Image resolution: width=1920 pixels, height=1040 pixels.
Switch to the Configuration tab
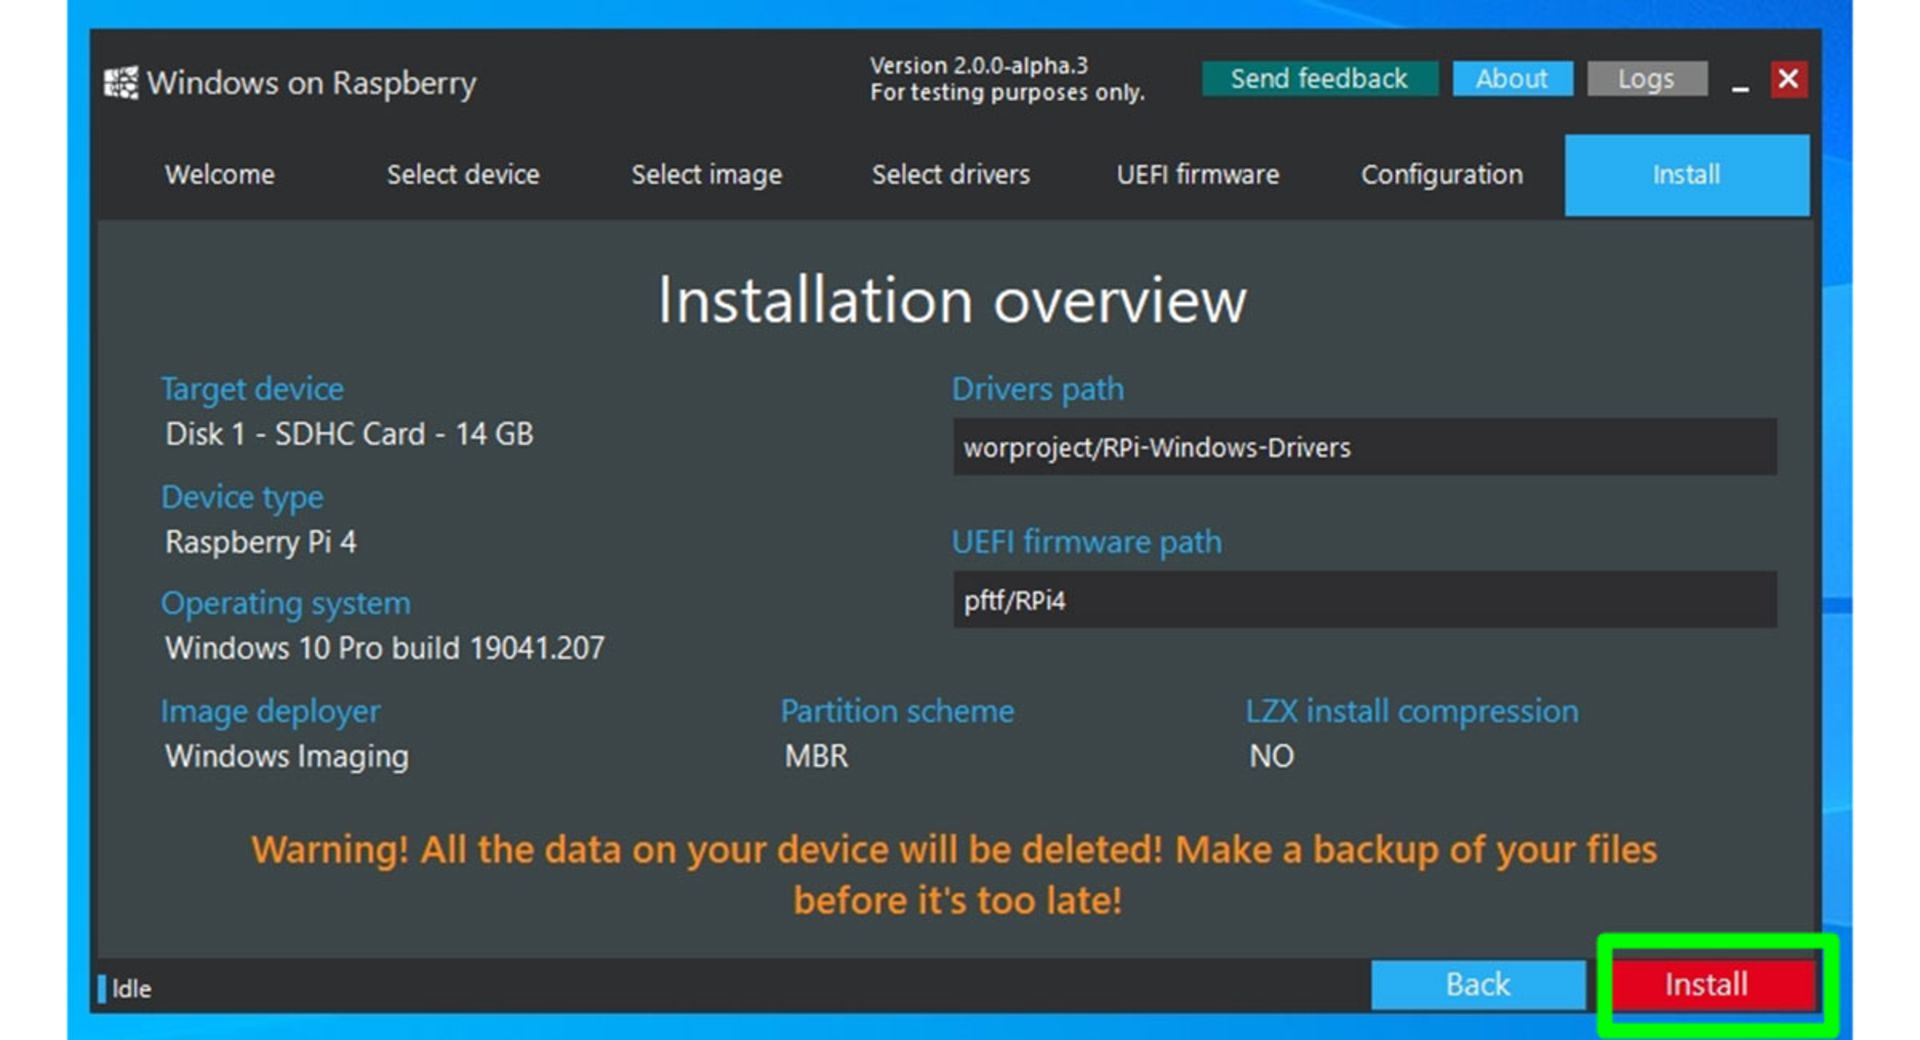tap(1441, 175)
